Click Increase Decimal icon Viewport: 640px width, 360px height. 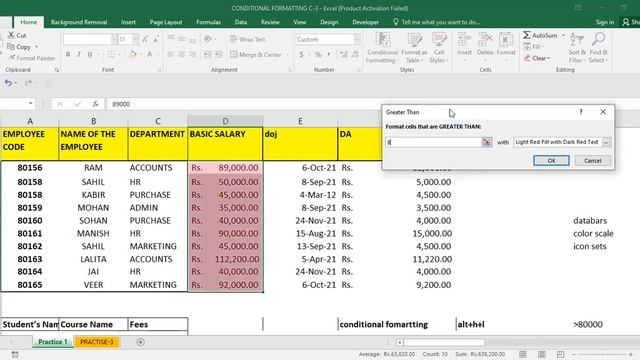tap(344, 54)
